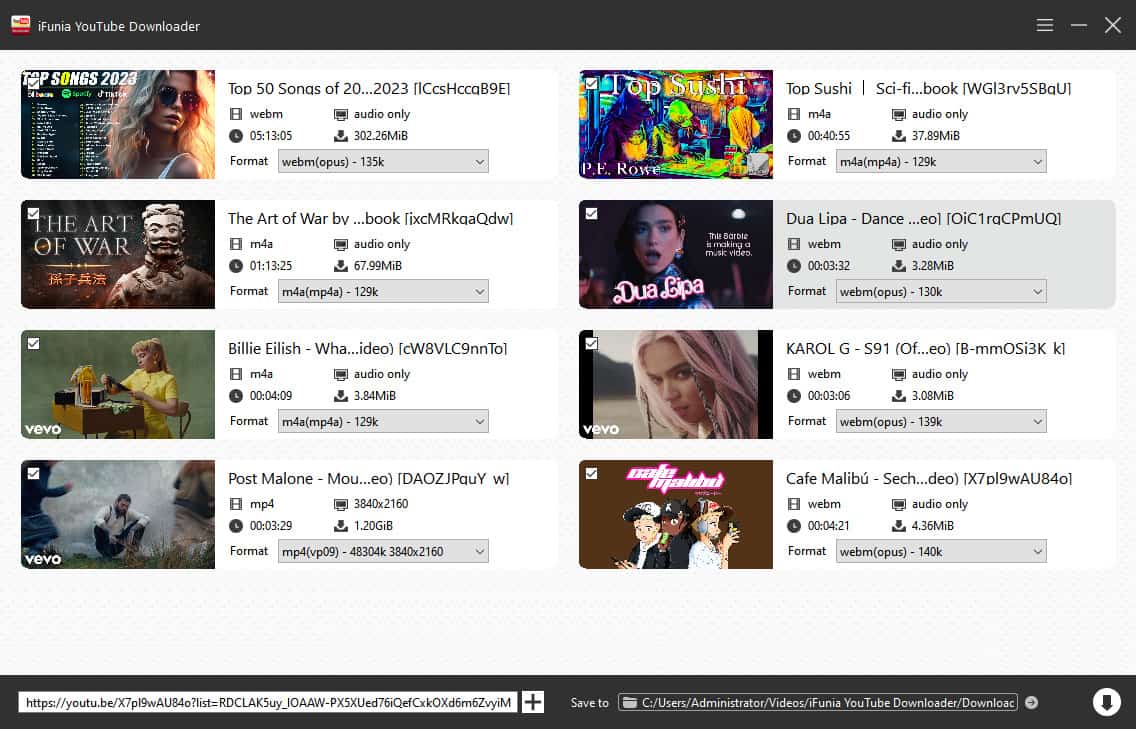Start downloads with the download arrow button

coord(1106,702)
